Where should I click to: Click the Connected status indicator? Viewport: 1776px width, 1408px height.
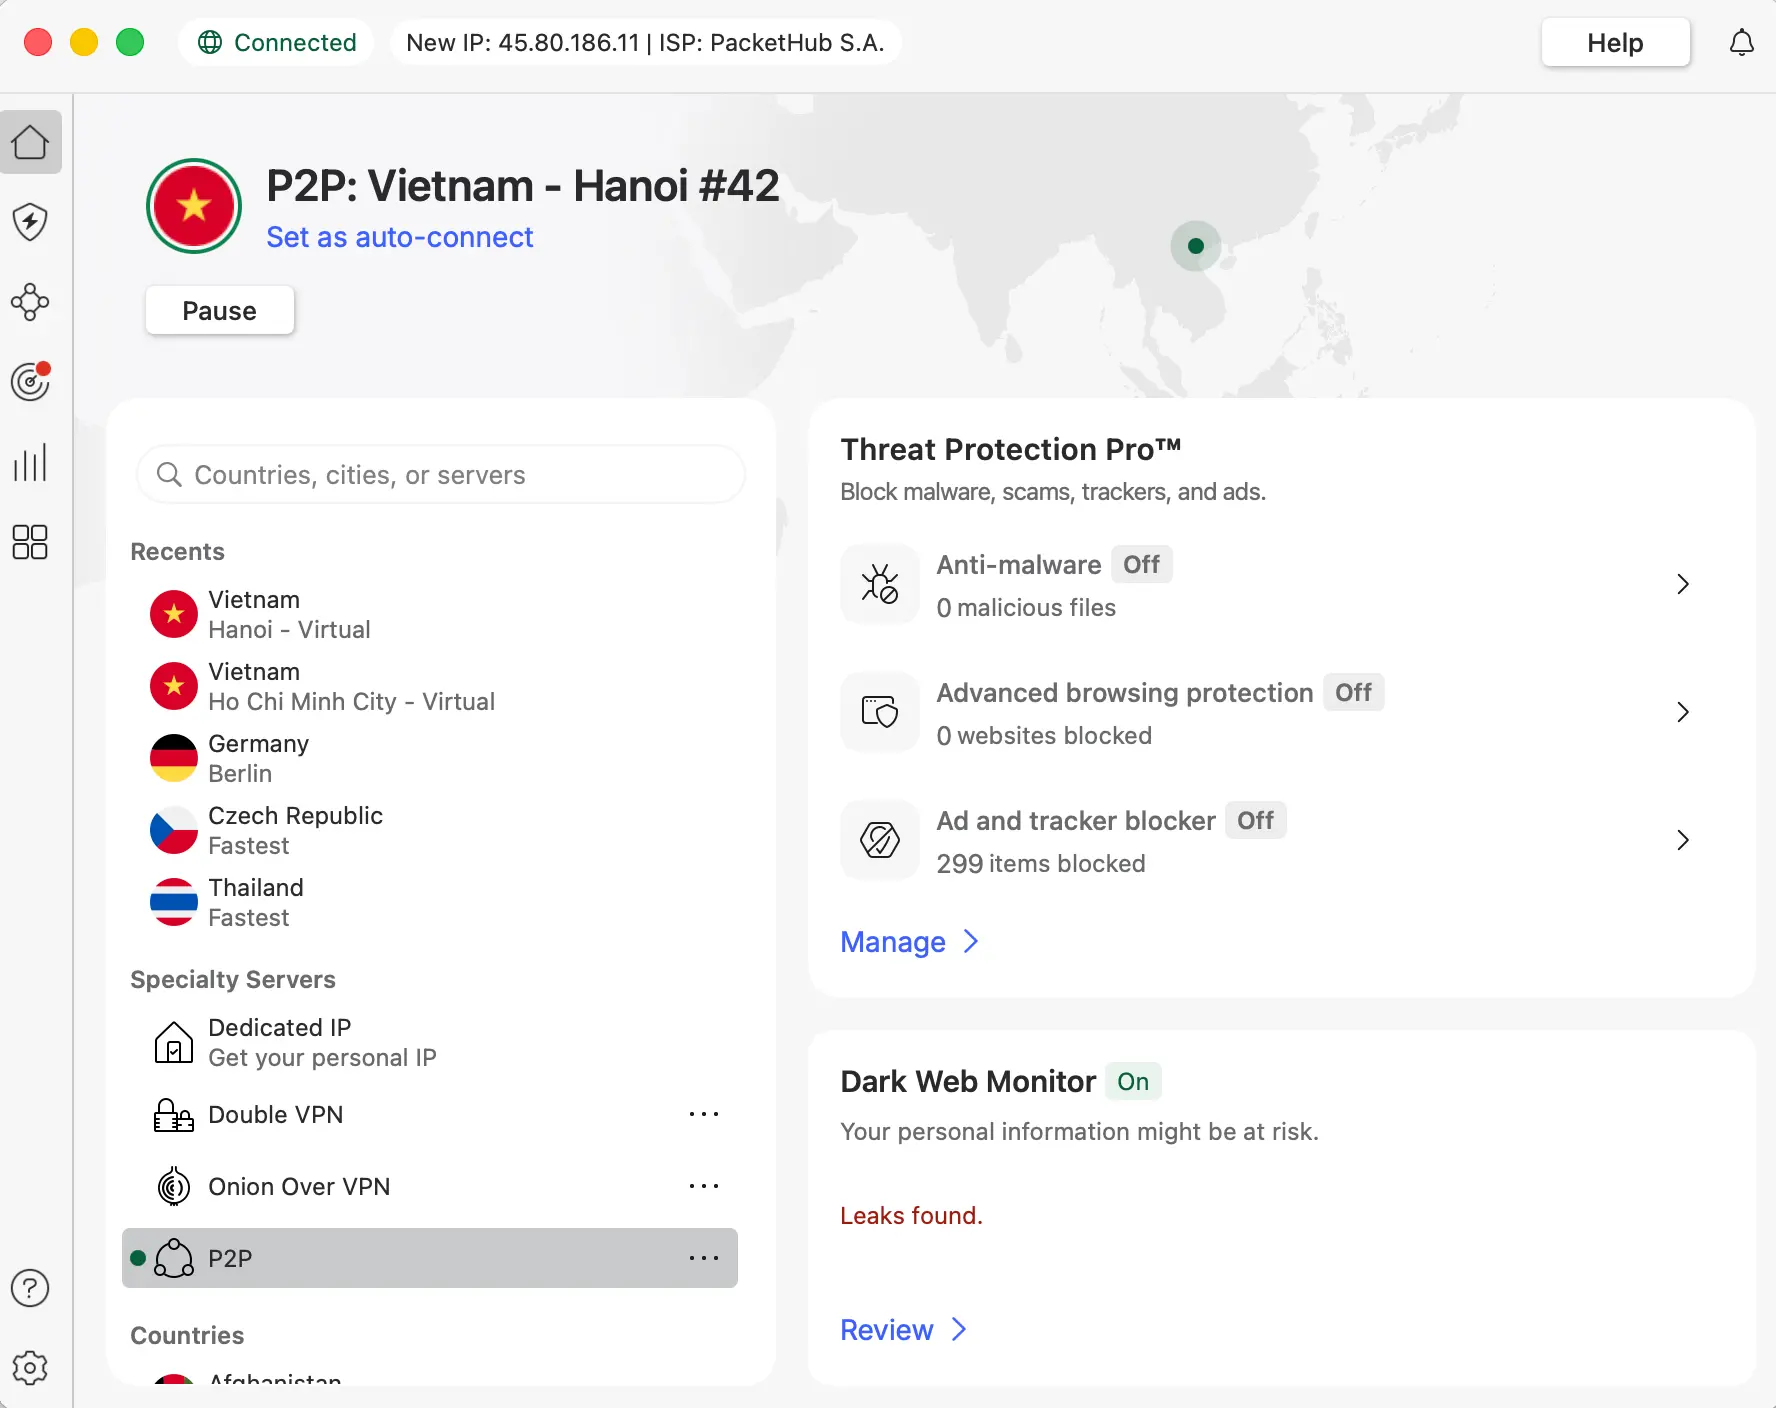(276, 42)
